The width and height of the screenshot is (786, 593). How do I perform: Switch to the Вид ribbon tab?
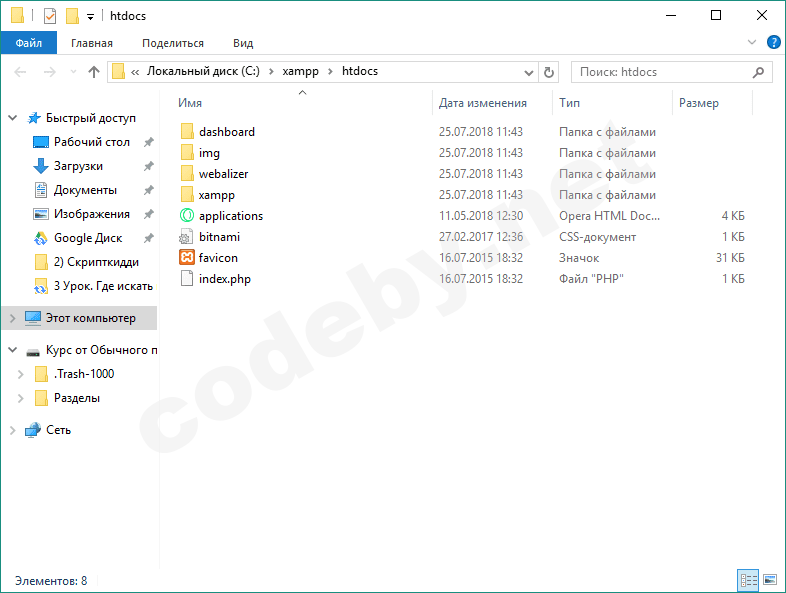(x=243, y=43)
